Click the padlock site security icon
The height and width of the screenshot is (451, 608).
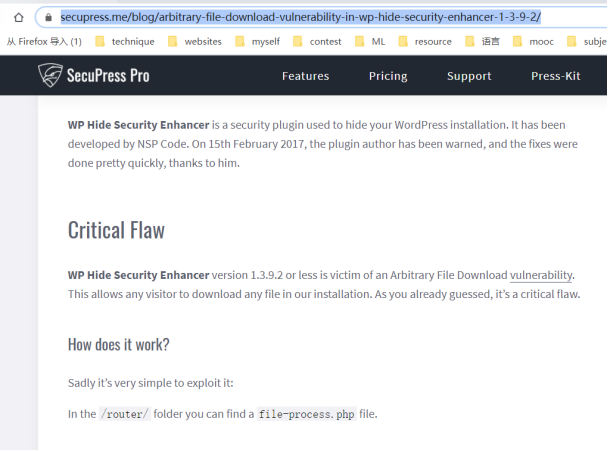tap(48, 17)
